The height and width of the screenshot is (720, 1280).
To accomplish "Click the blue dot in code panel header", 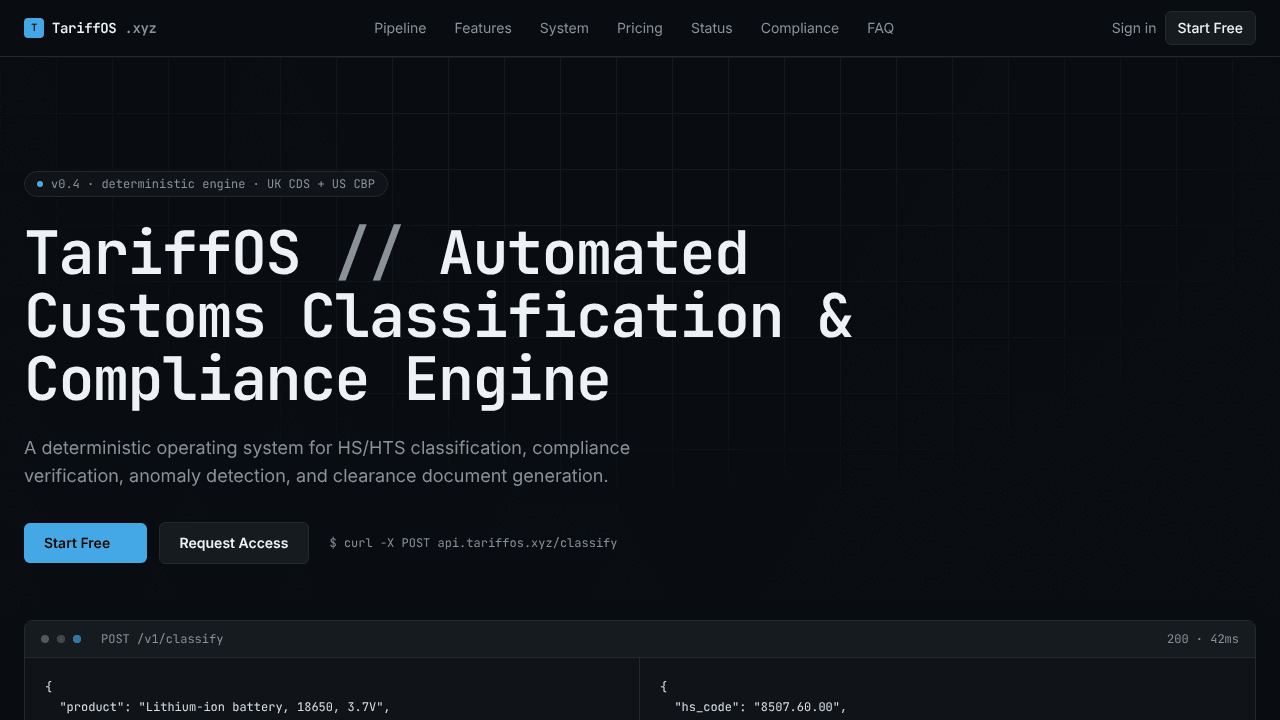I will tap(77, 639).
